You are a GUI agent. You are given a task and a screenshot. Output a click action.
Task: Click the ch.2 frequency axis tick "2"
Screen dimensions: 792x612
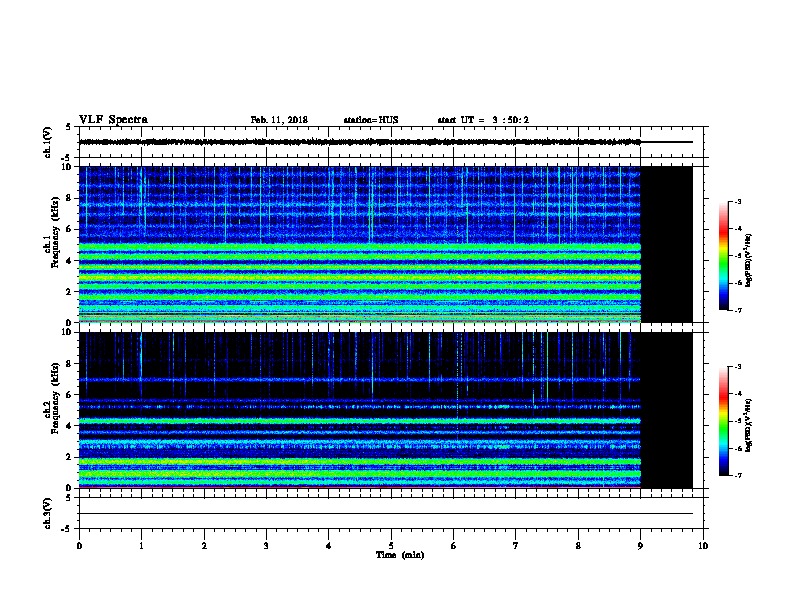[69, 457]
